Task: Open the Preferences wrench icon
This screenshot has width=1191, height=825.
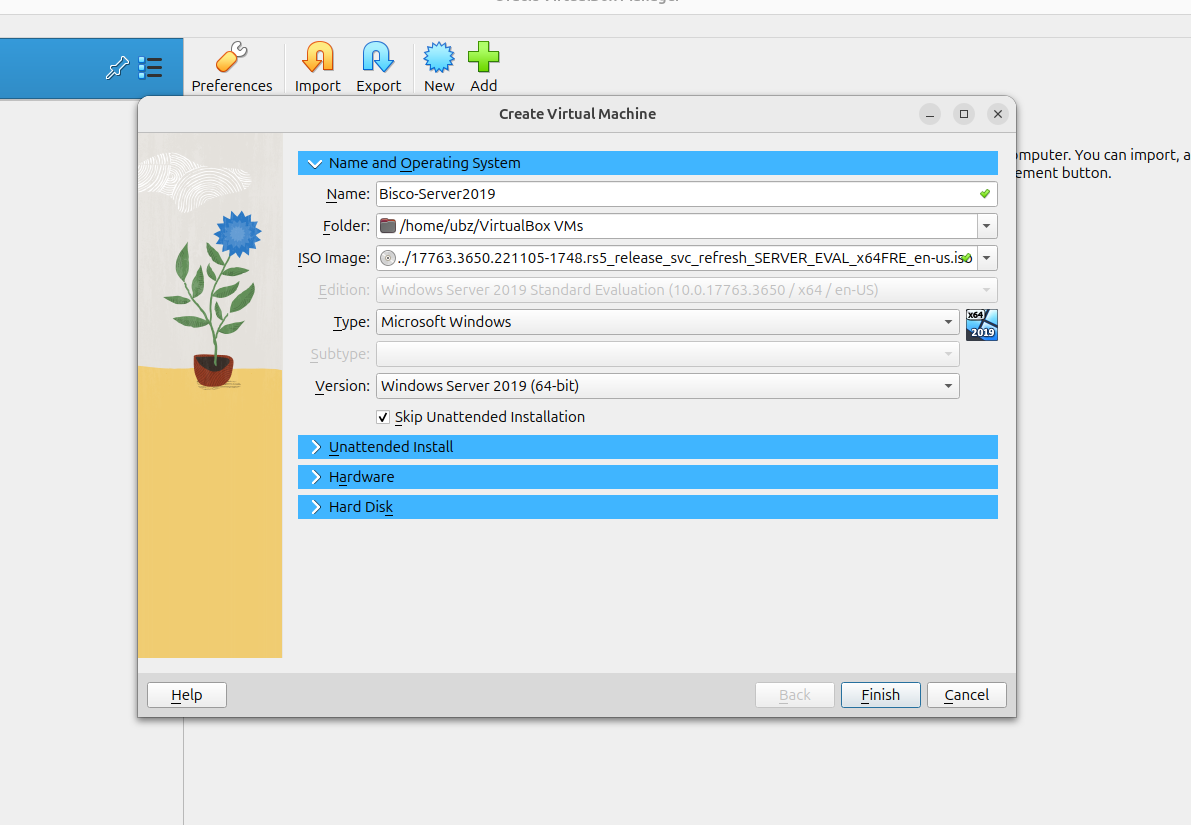Action: (x=231, y=58)
